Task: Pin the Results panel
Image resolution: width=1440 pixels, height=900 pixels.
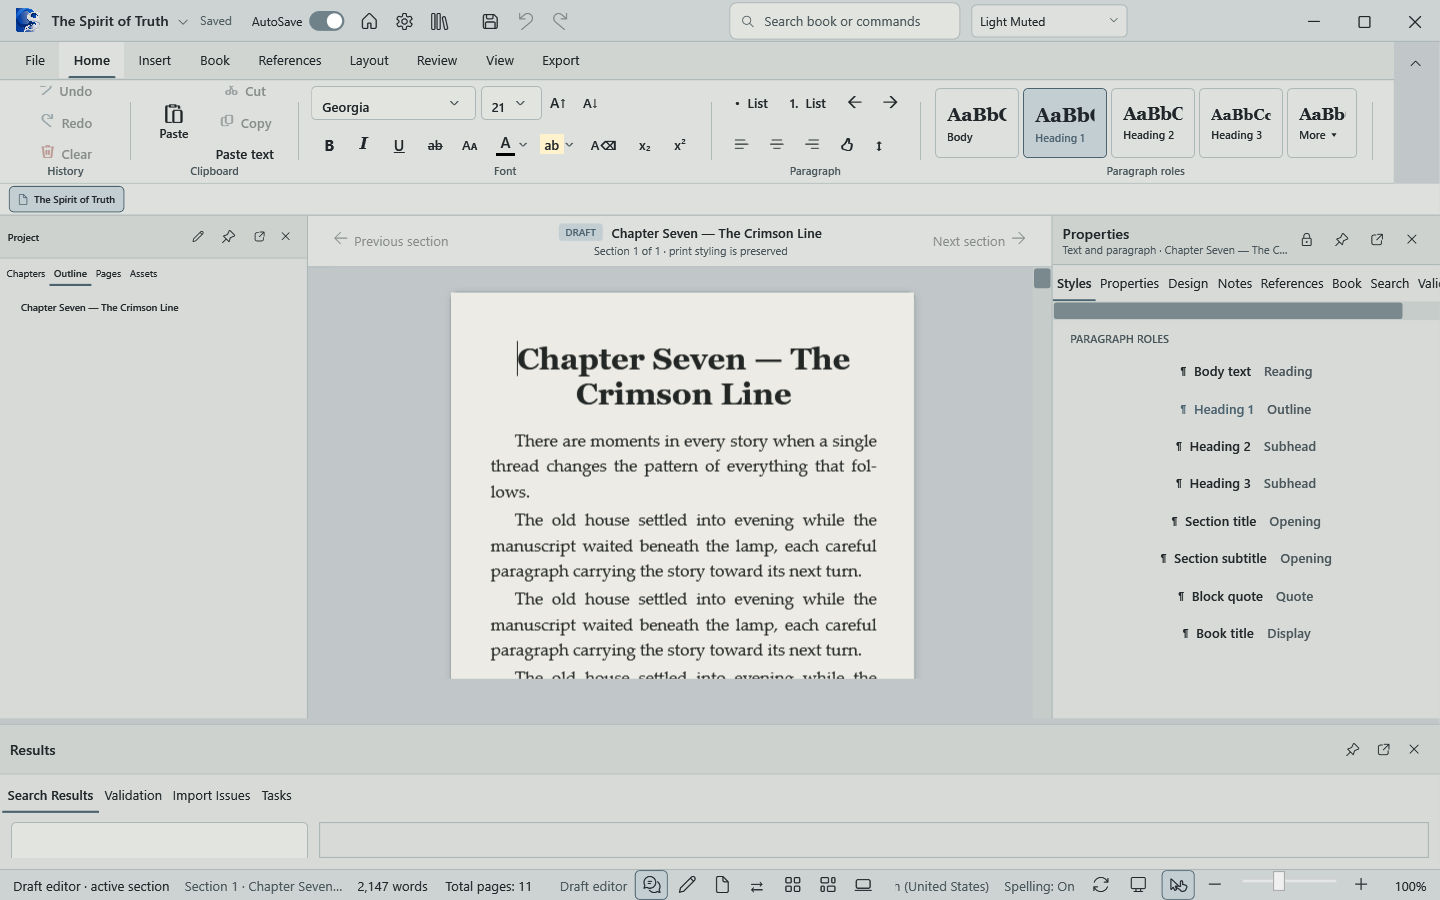Action: click(1352, 749)
